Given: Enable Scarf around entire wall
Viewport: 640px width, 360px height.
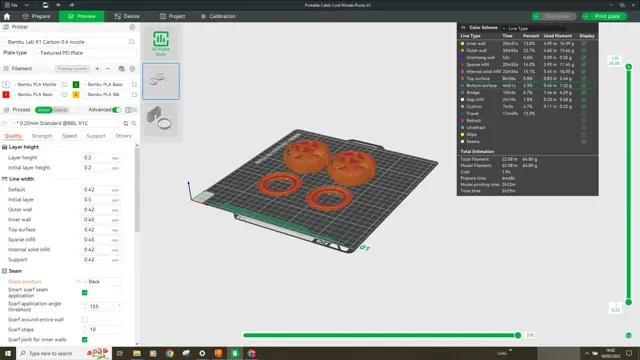Looking at the screenshot, I should 85,320.
